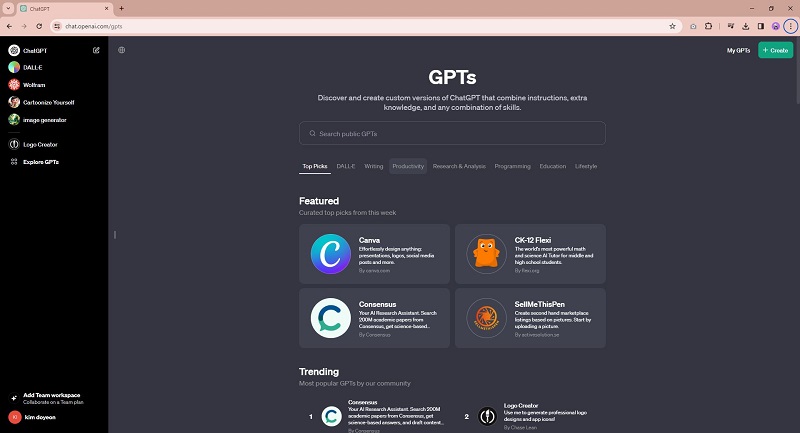Open DALL·E from the sidebar
This screenshot has height=433, width=800.
[32, 67]
